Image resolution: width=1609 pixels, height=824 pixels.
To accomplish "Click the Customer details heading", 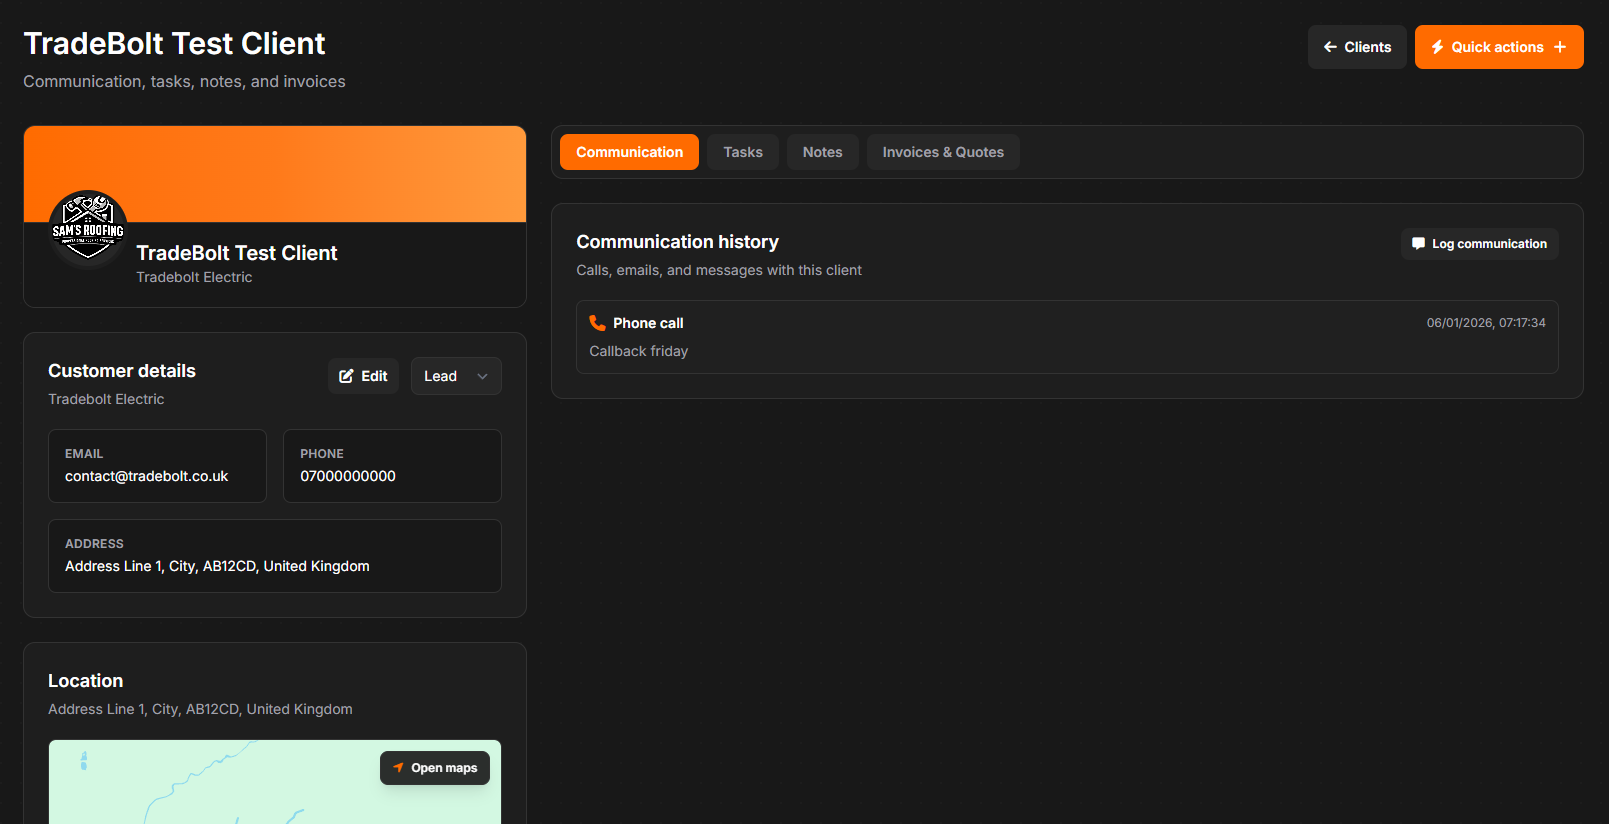I will [x=122, y=371].
